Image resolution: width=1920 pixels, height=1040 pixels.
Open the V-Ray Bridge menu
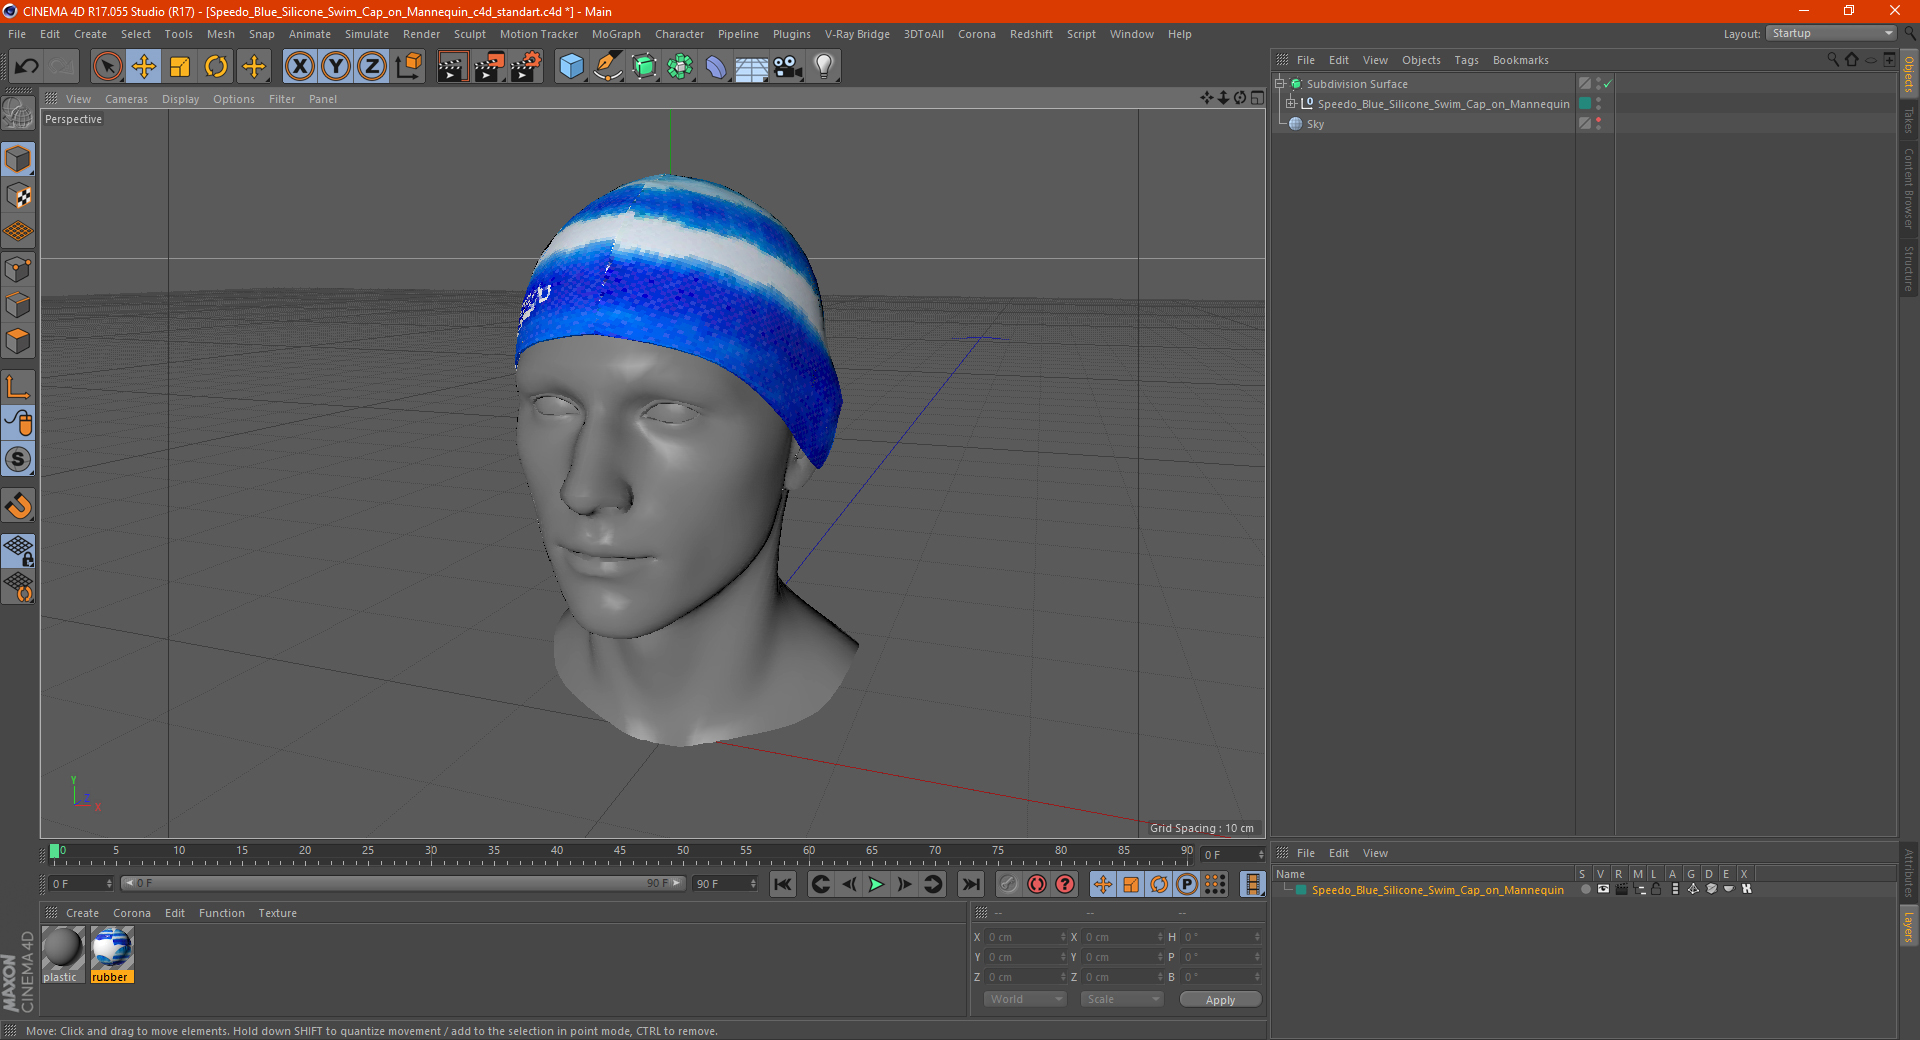click(857, 34)
